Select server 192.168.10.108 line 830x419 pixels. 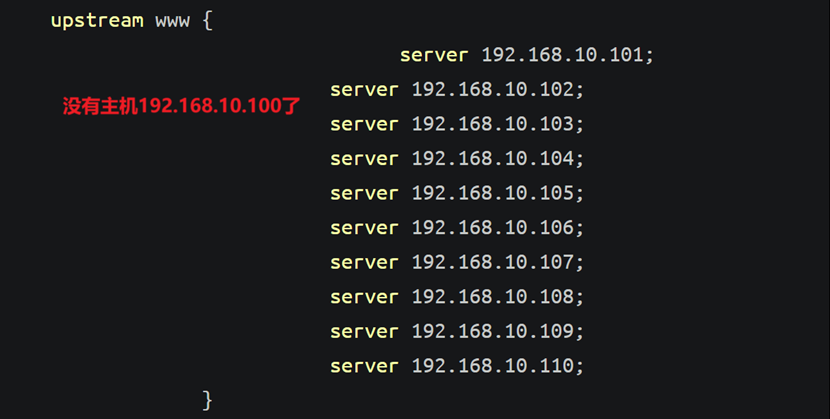[457, 297]
